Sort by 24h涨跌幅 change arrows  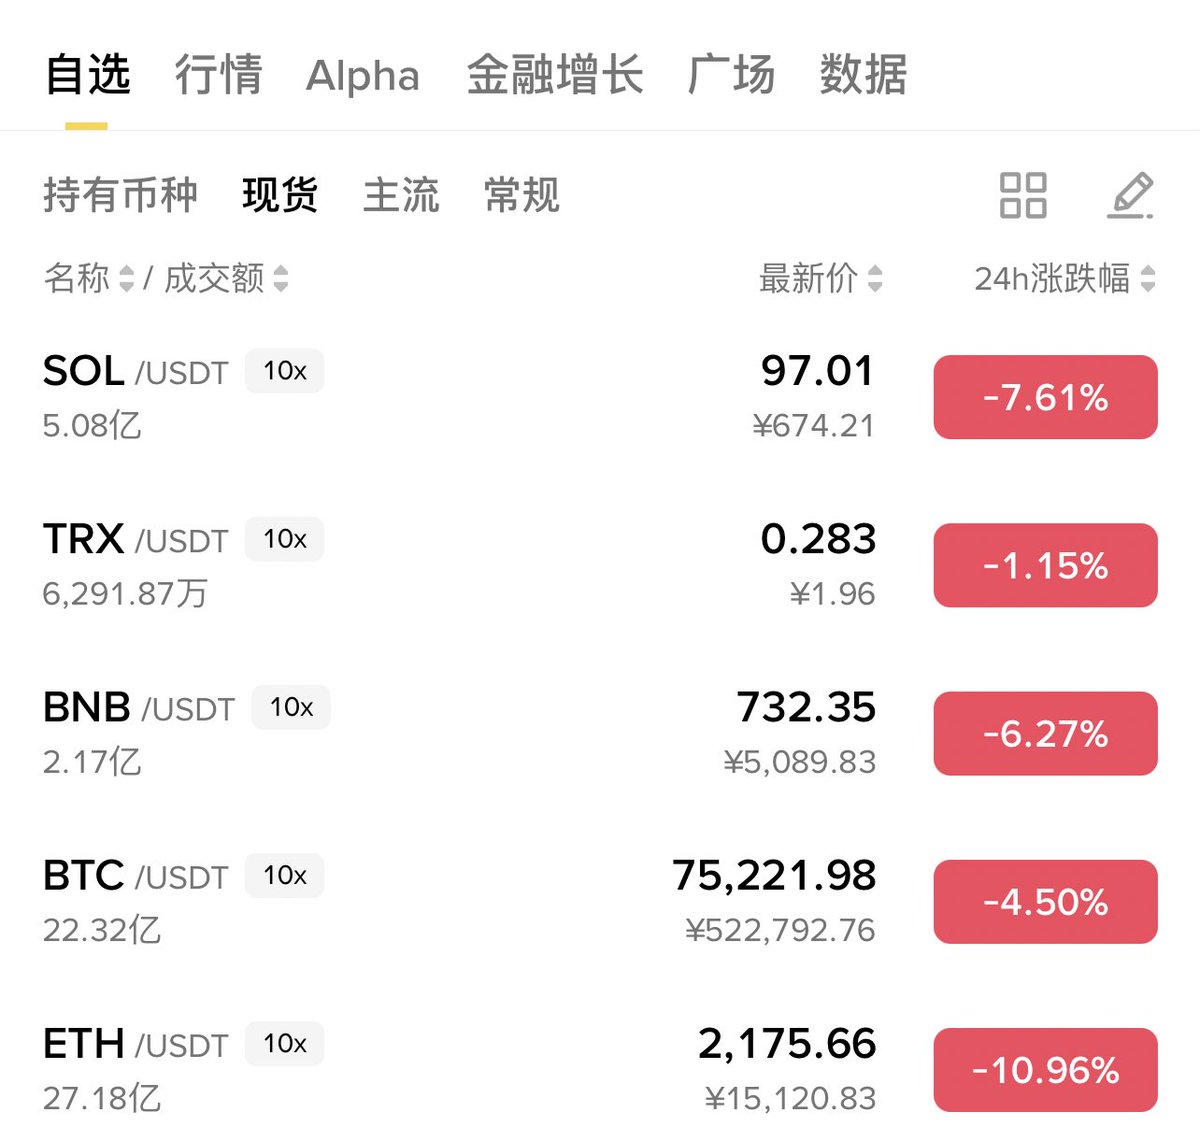[x=1148, y=278]
